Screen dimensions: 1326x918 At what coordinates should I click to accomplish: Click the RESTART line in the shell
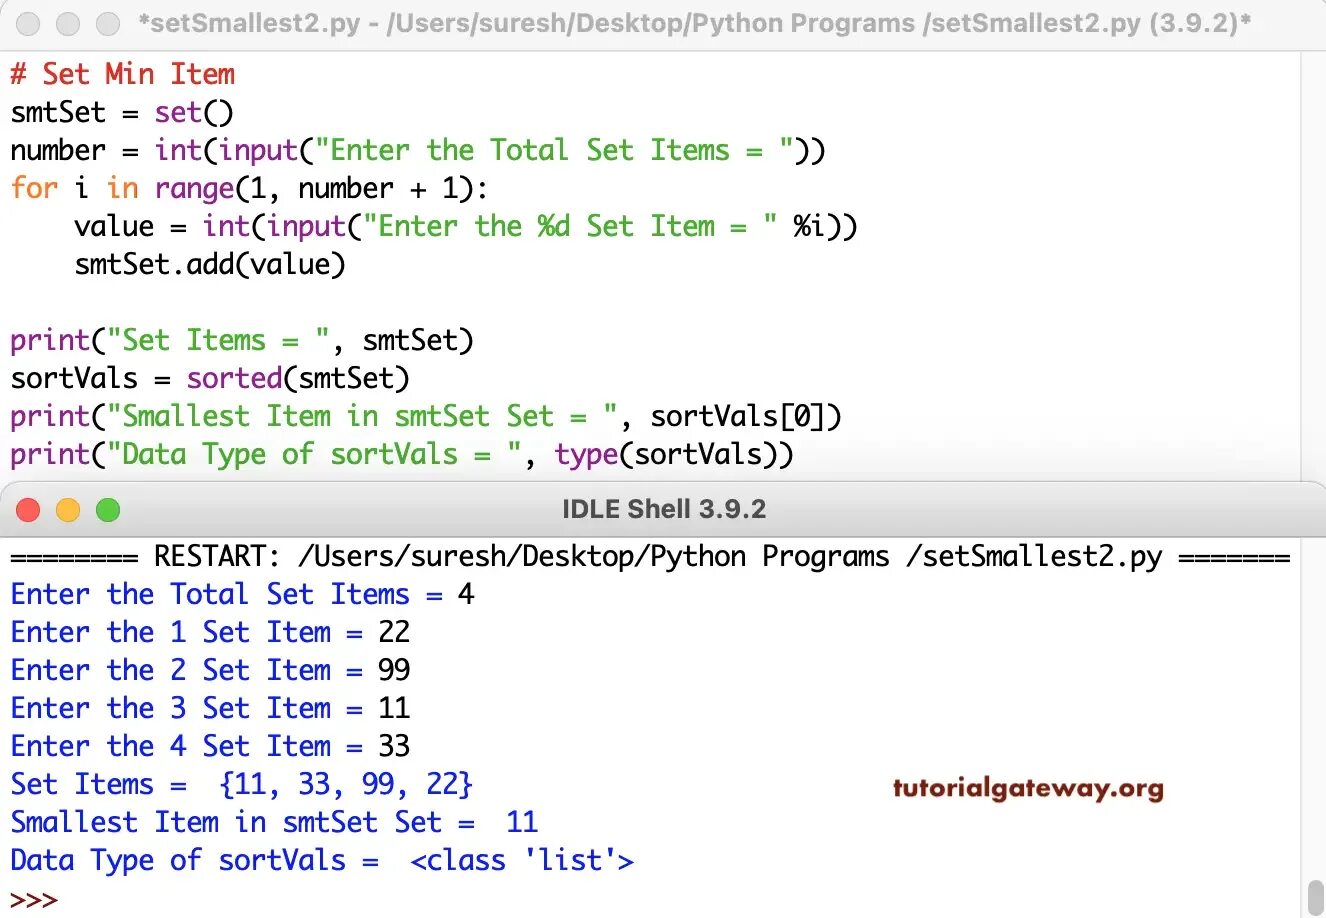click(x=650, y=556)
